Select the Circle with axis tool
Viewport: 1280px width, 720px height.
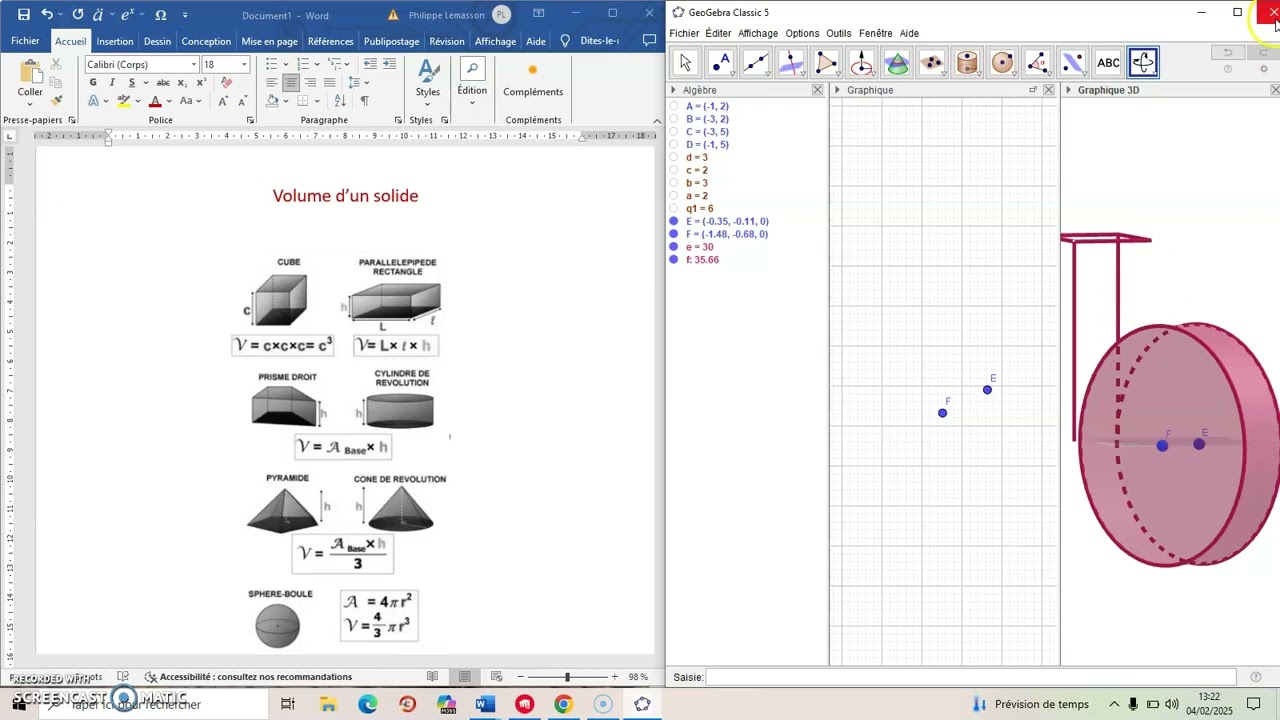coord(862,63)
